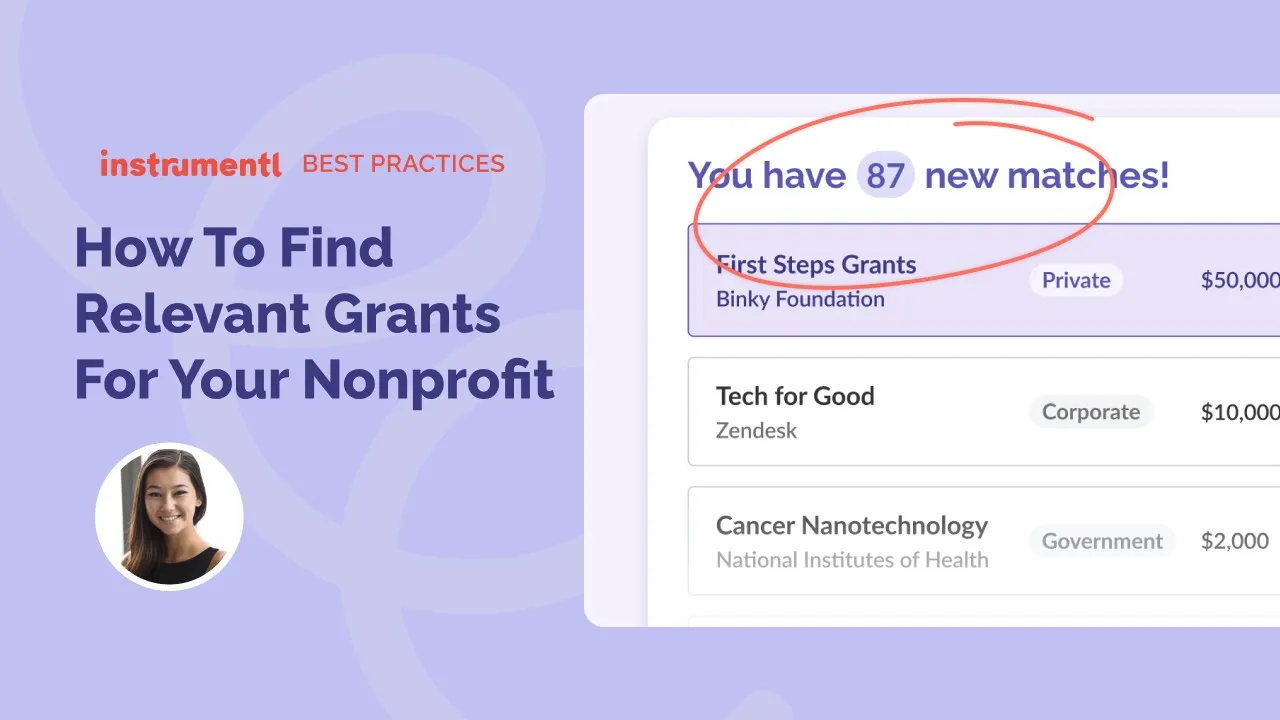Select the Private funder type tag
Screen dimensions: 1280x720
click(x=1076, y=280)
